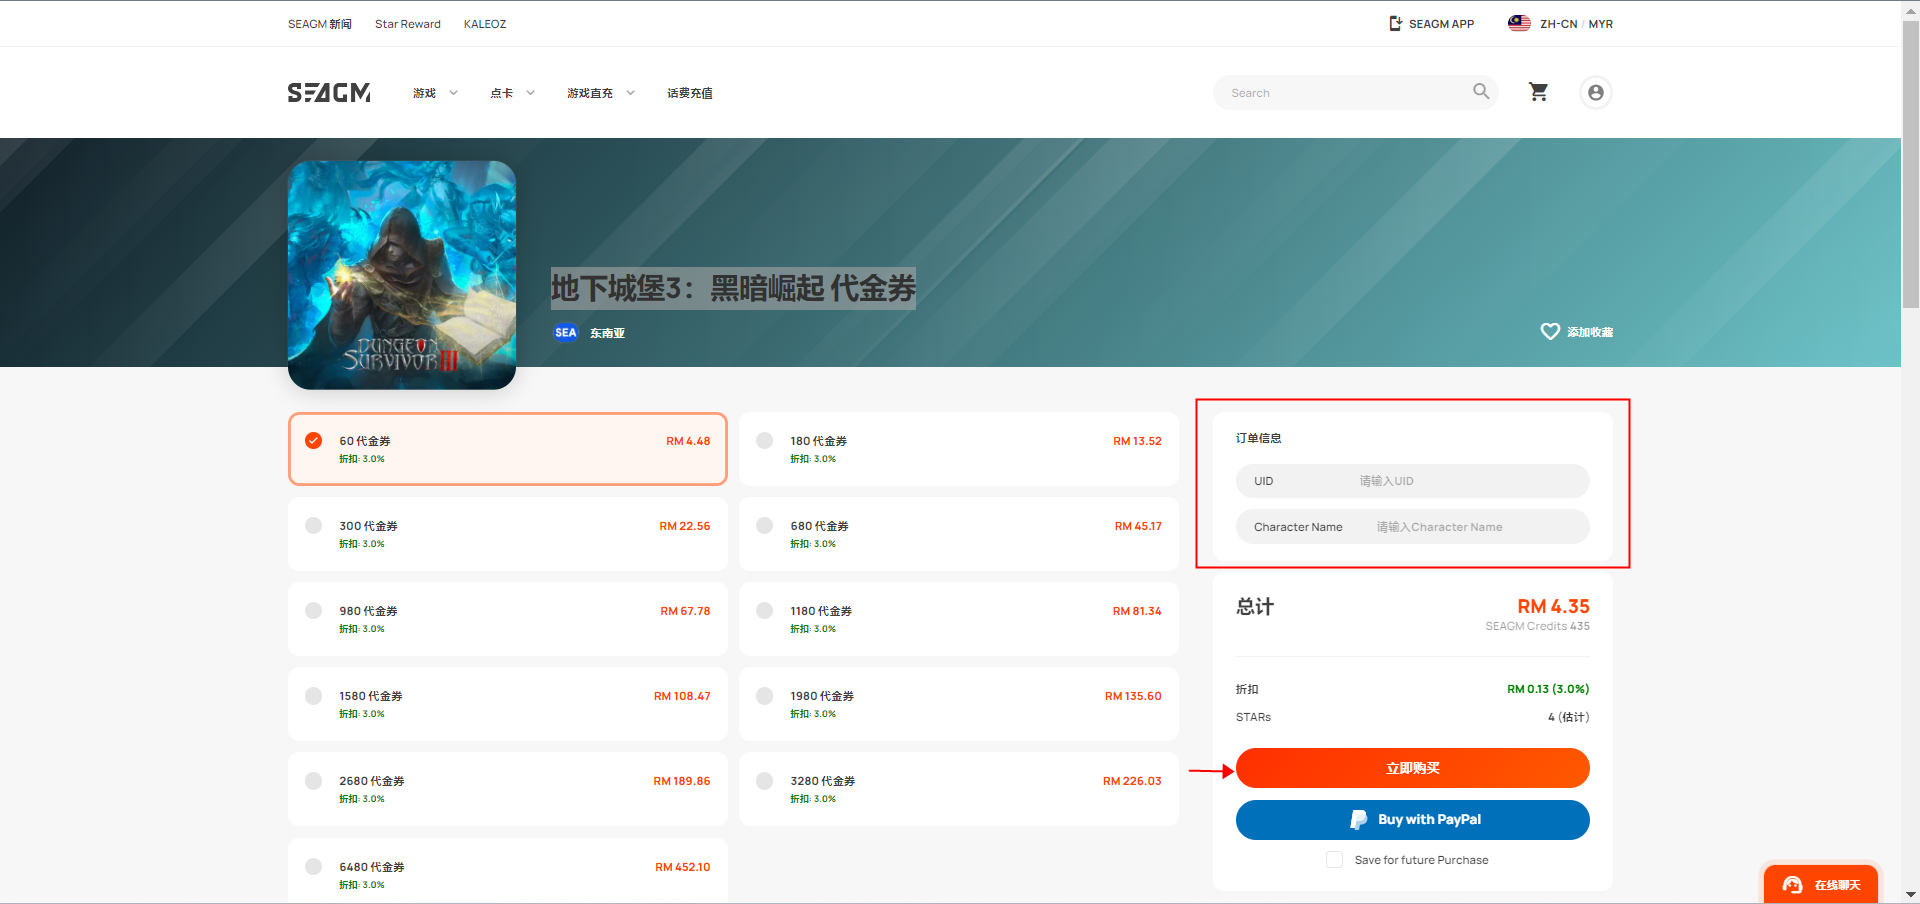
Task: Click the search magnifier icon
Action: tap(1481, 92)
